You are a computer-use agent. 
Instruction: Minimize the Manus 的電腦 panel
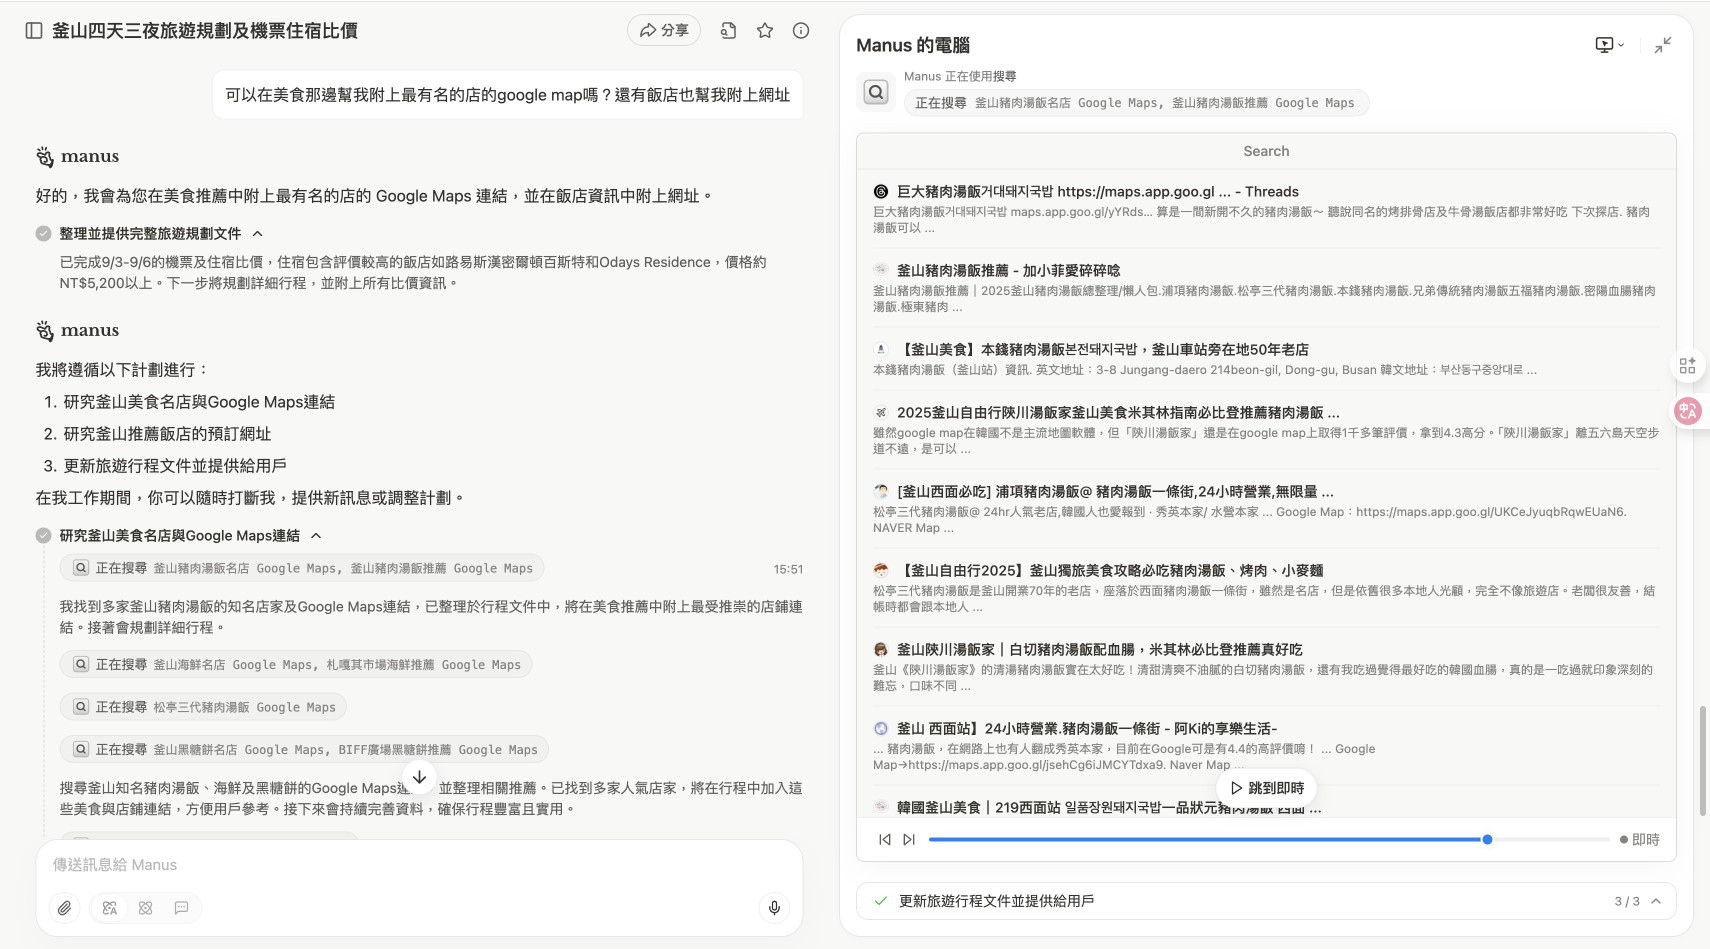(x=1663, y=45)
